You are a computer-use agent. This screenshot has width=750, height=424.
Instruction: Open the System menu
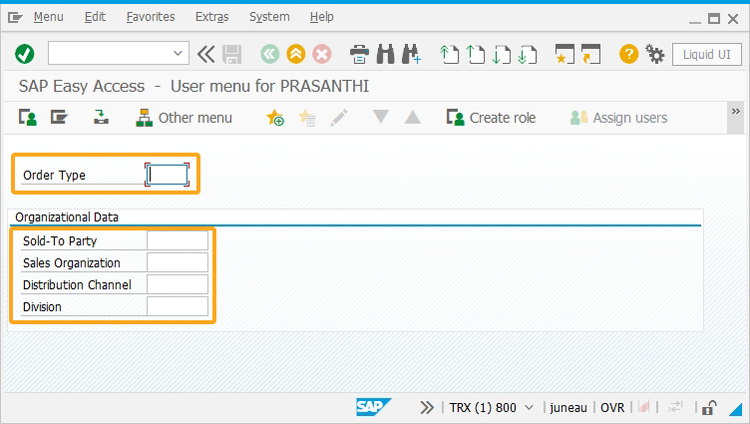(x=269, y=17)
